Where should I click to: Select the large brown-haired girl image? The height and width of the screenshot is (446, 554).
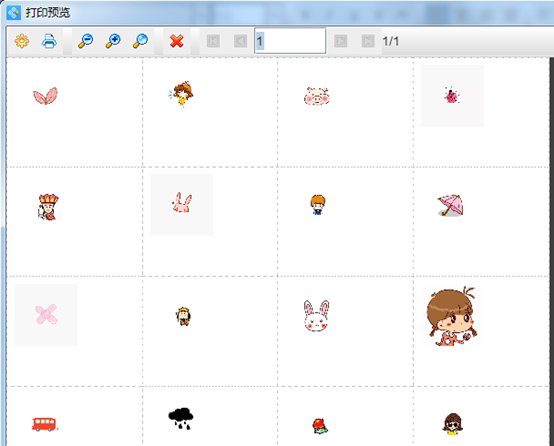coord(452,316)
